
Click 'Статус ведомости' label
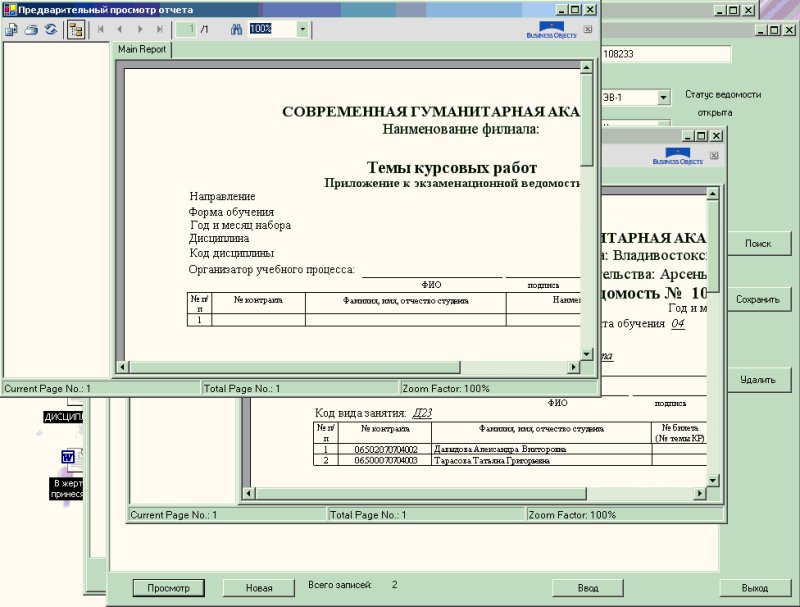click(723, 95)
